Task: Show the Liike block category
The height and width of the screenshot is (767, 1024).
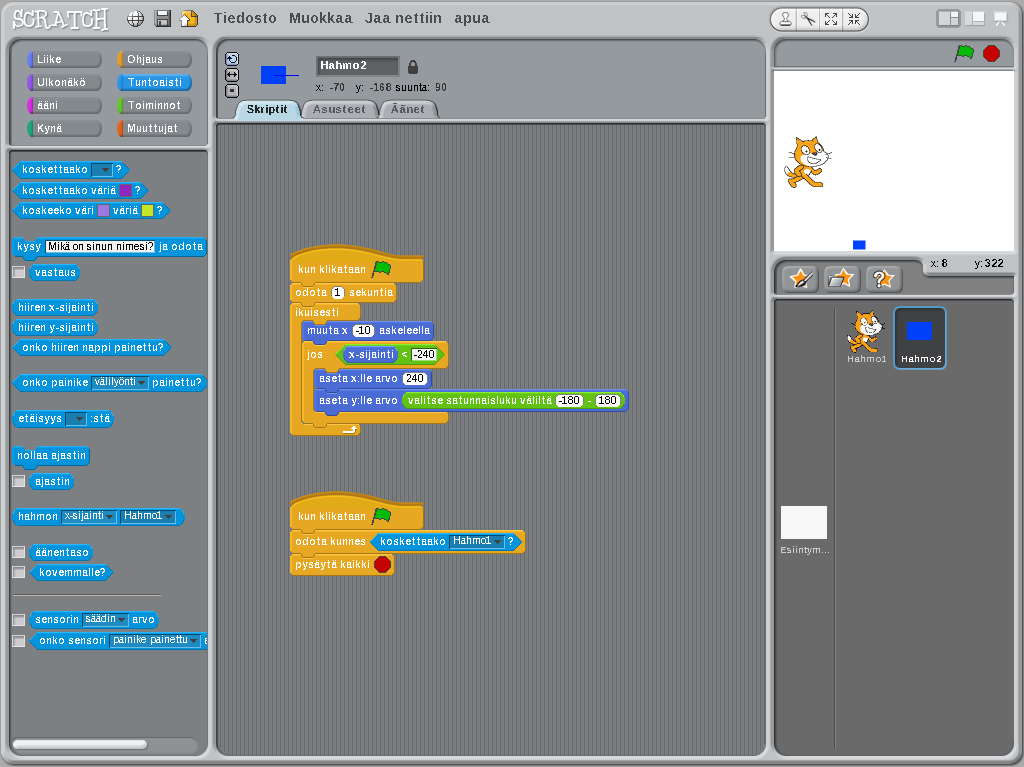Action: tap(65, 59)
